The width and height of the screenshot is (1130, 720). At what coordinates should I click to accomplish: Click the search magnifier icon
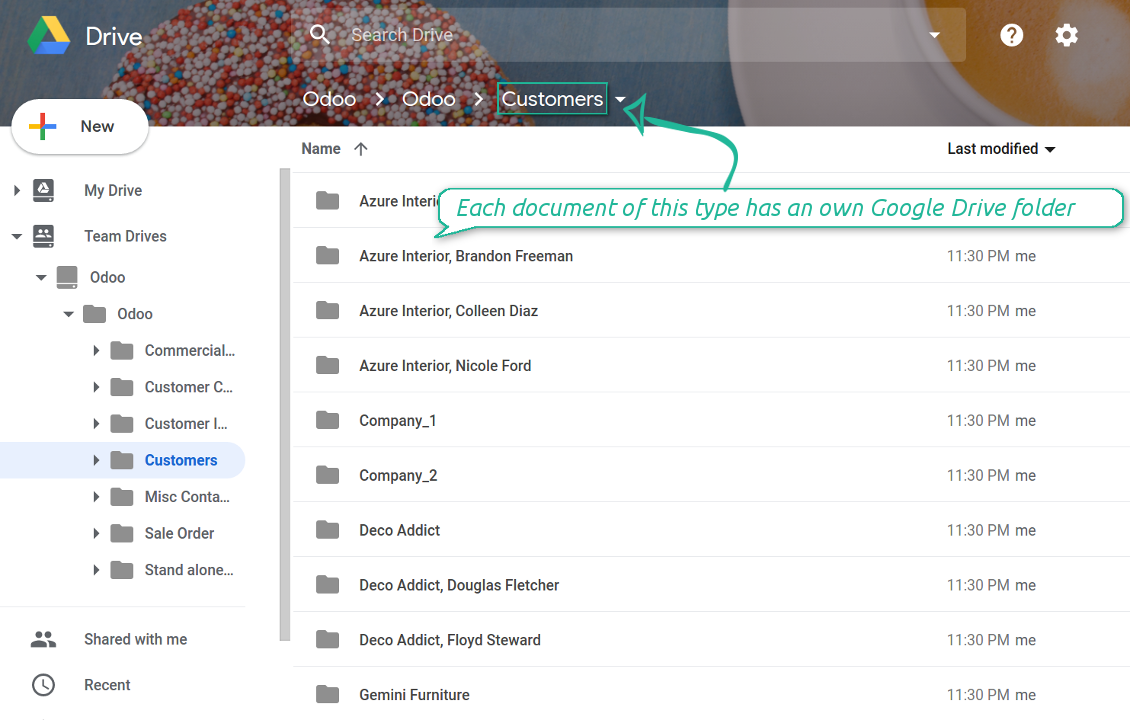tap(319, 34)
